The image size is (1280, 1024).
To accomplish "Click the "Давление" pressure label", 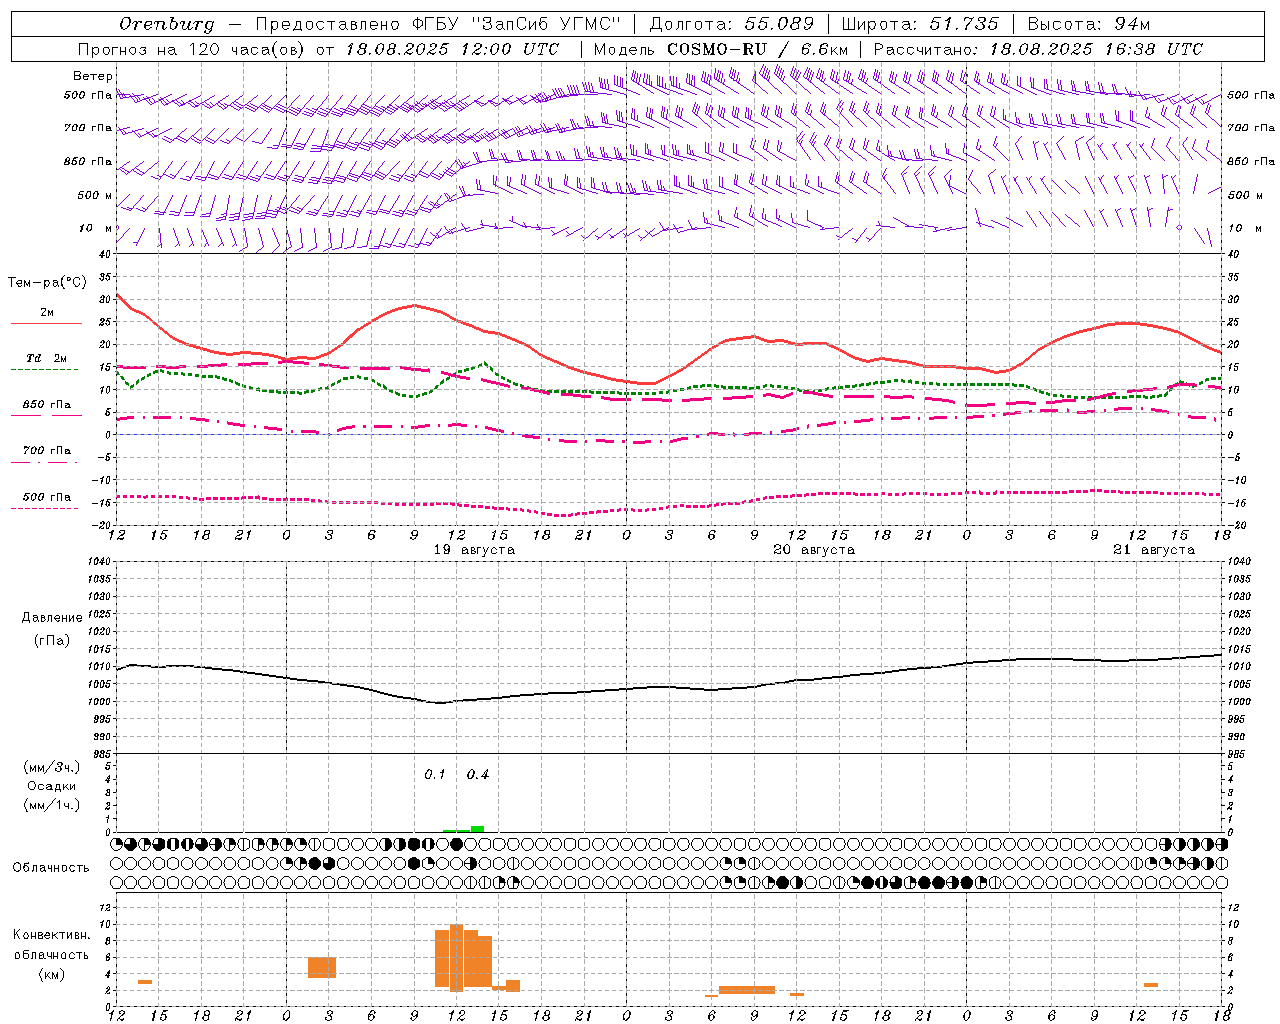I will click(52, 618).
